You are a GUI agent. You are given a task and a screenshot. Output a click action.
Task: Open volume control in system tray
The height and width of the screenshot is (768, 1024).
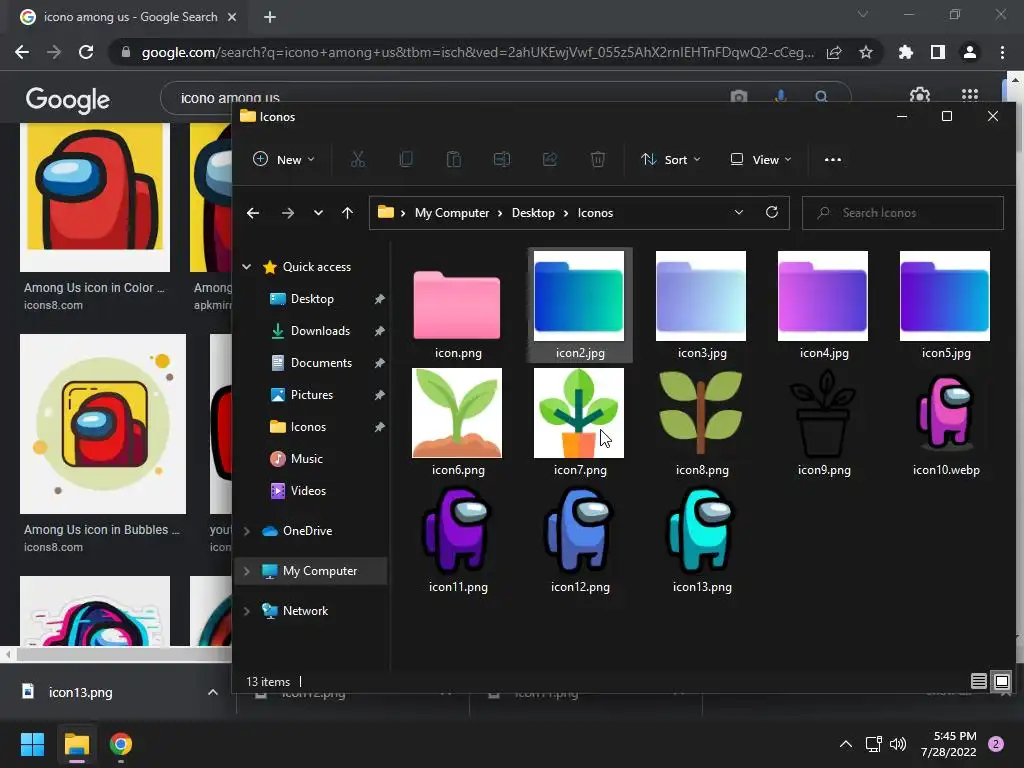point(898,744)
